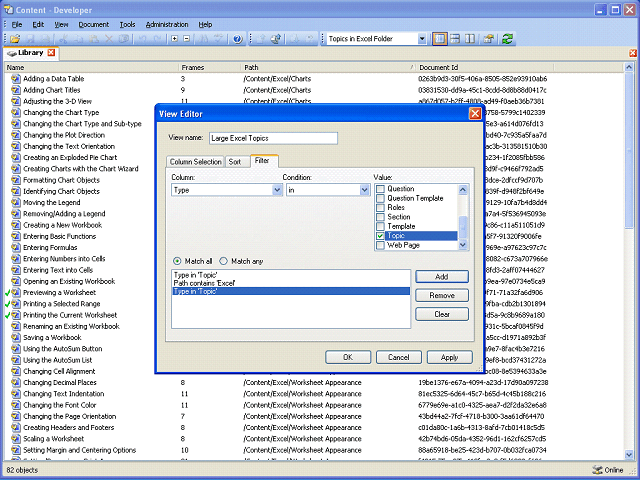
Task: Click the grayed-out find binoculars icon
Action: click(x=204, y=39)
